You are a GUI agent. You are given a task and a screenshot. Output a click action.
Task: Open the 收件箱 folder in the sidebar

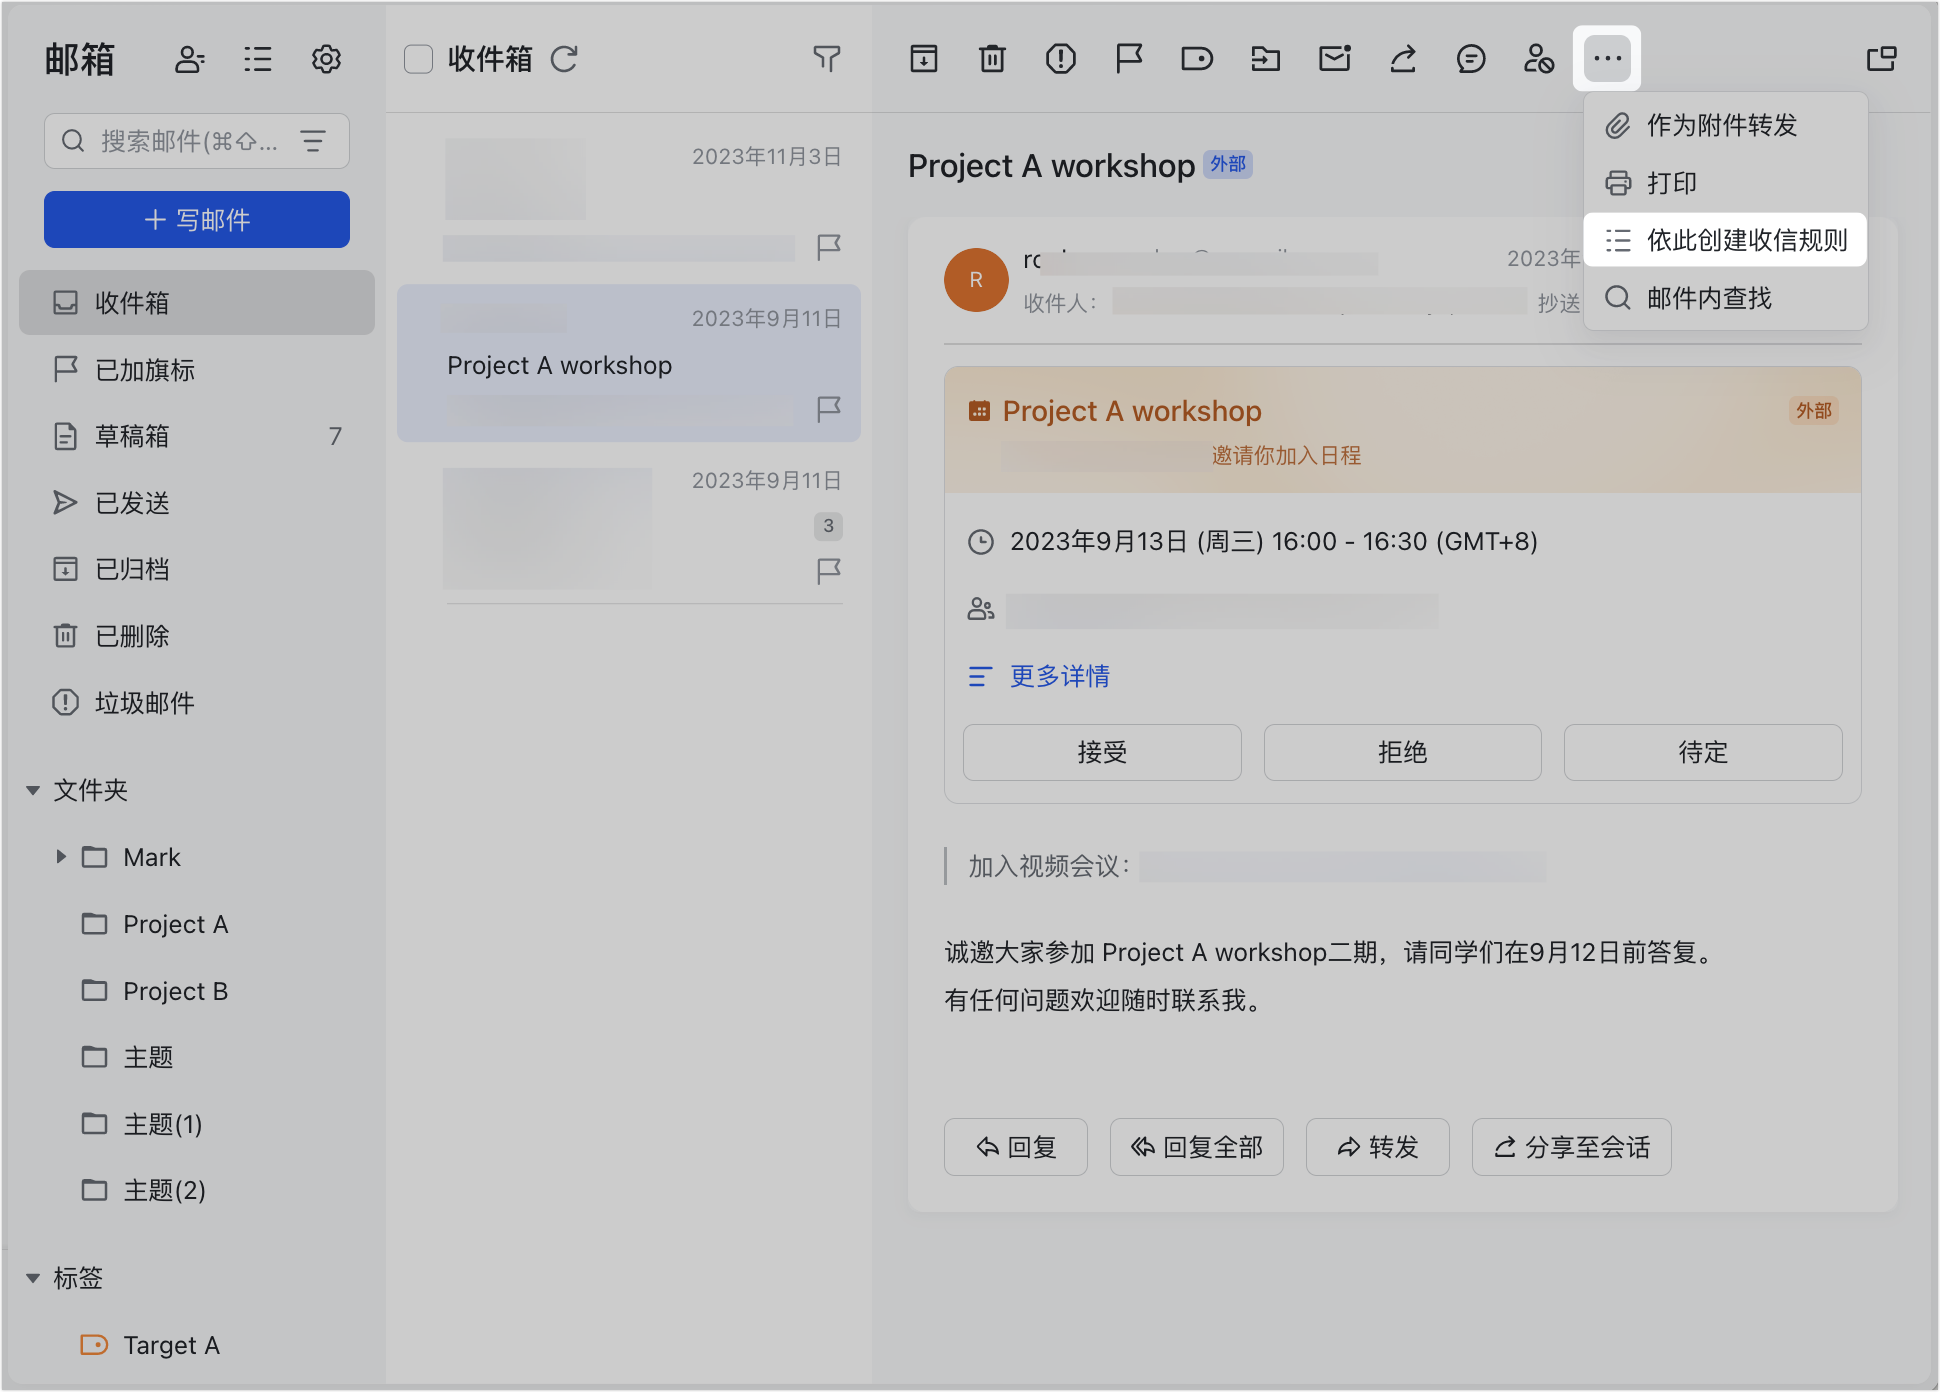click(197, 303)
